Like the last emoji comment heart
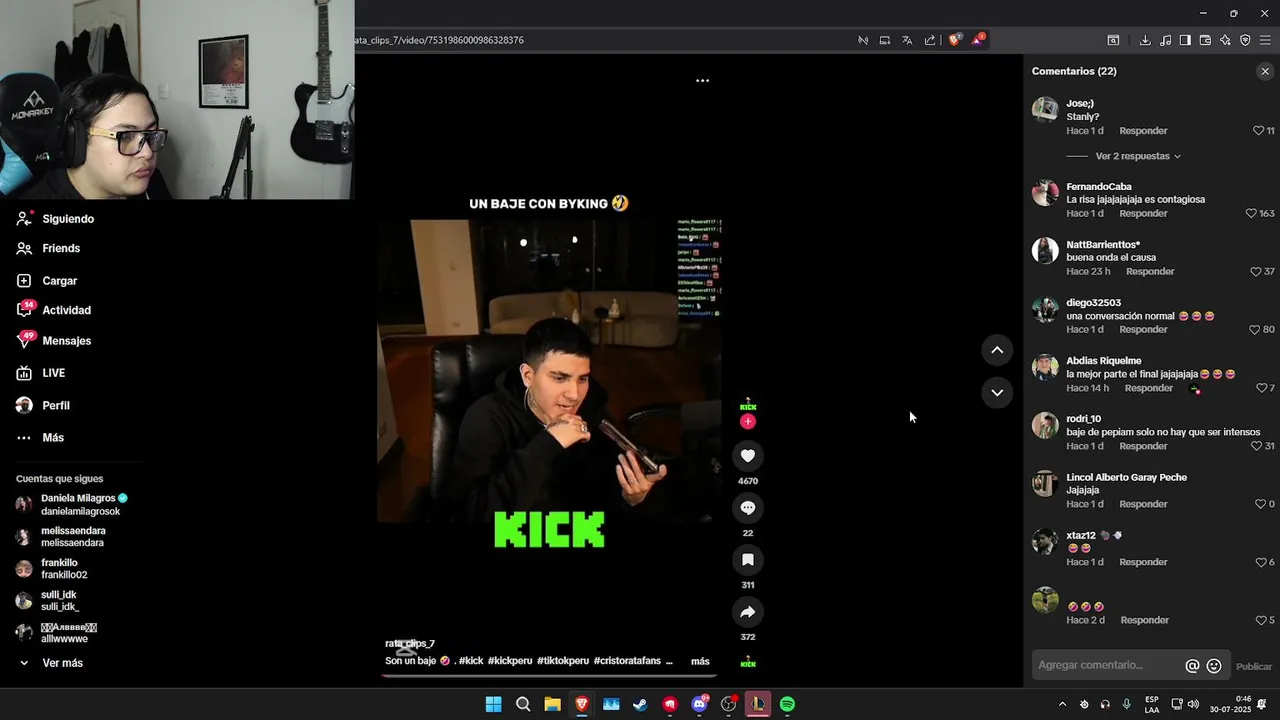The width and height of the screenshot is (1280, 720). pos(1261,620)
